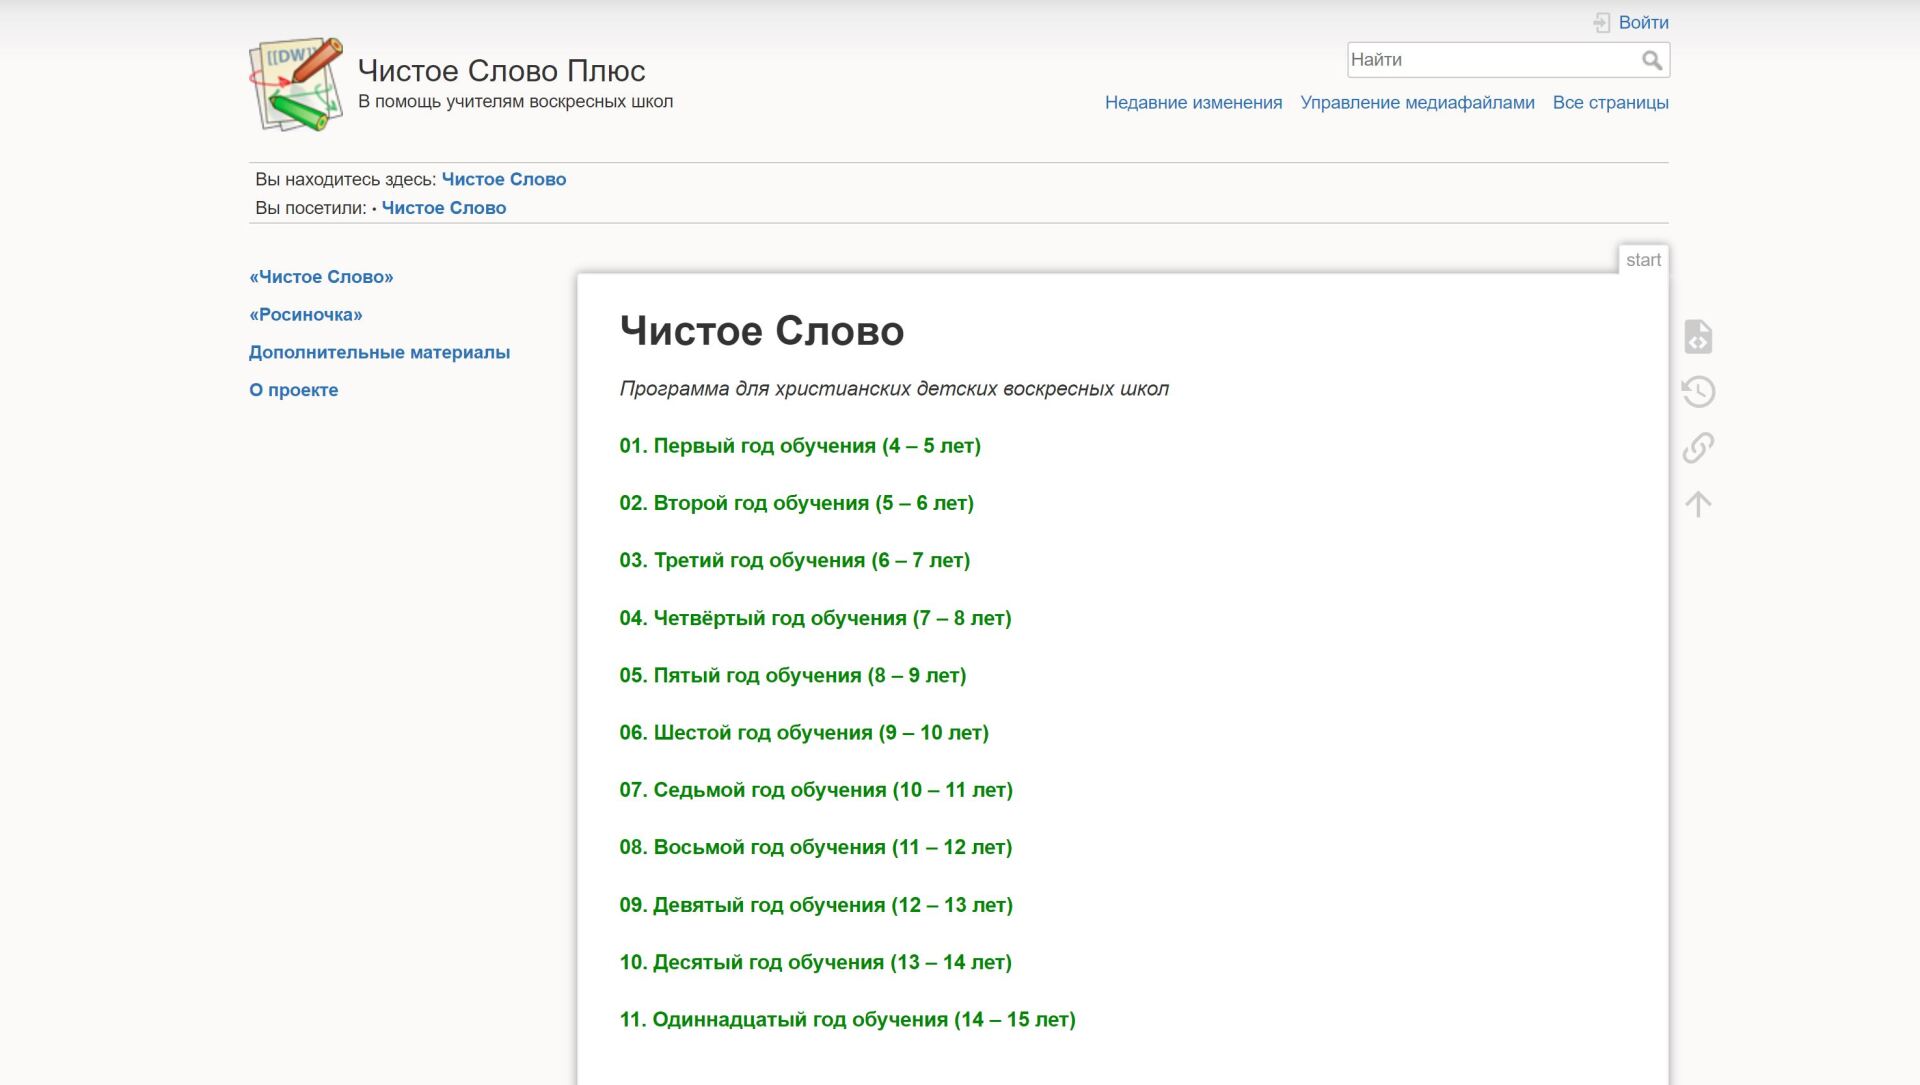Viewport: 1920px width, 1085px height.
Task: Click the login icon beside Войти
Action: pos(1602,23)
